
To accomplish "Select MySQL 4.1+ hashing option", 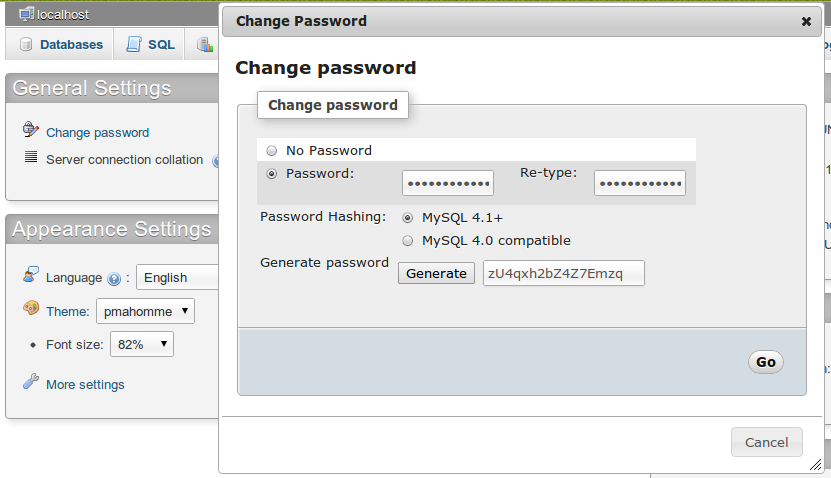I will click(x=407, y=217).
